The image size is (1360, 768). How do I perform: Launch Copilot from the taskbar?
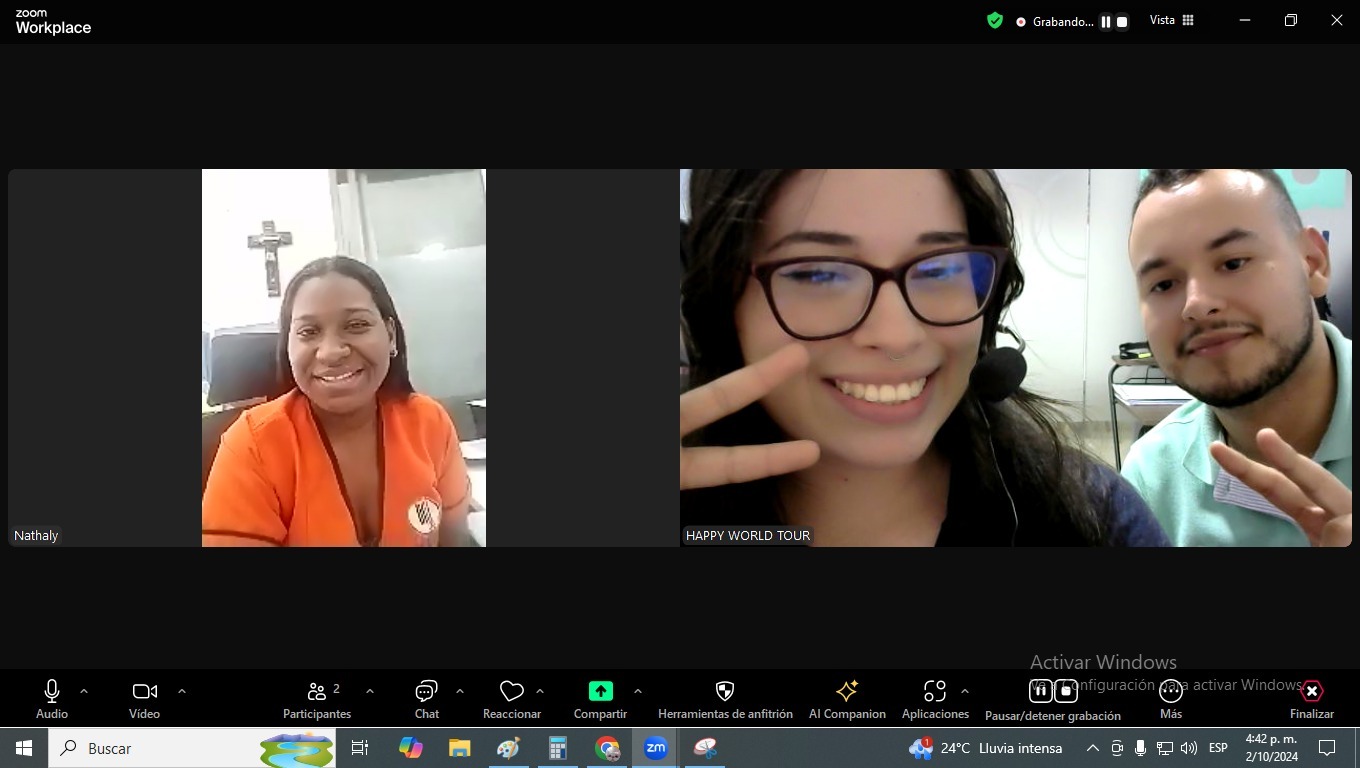click(x=410, y=748)
